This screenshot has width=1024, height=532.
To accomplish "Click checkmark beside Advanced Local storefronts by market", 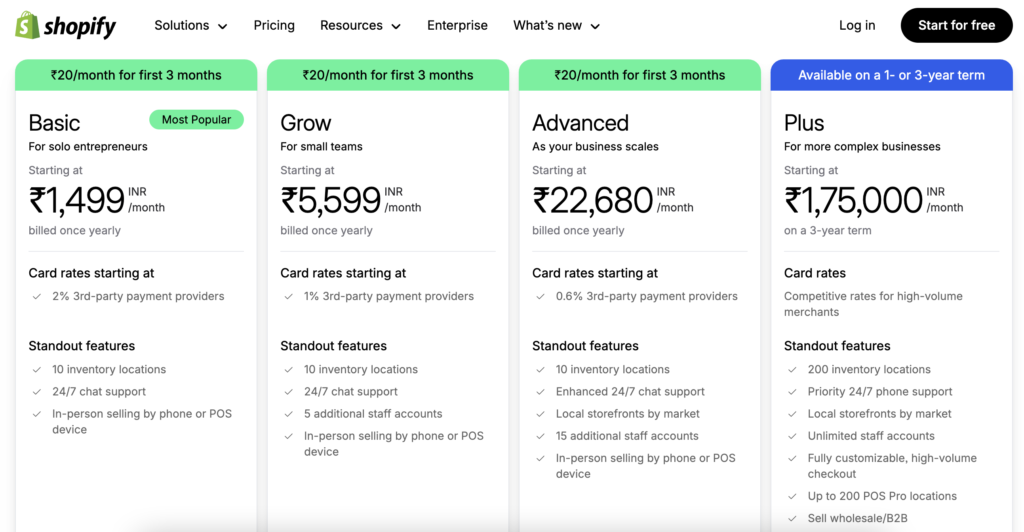I will (x=541, y=414).
